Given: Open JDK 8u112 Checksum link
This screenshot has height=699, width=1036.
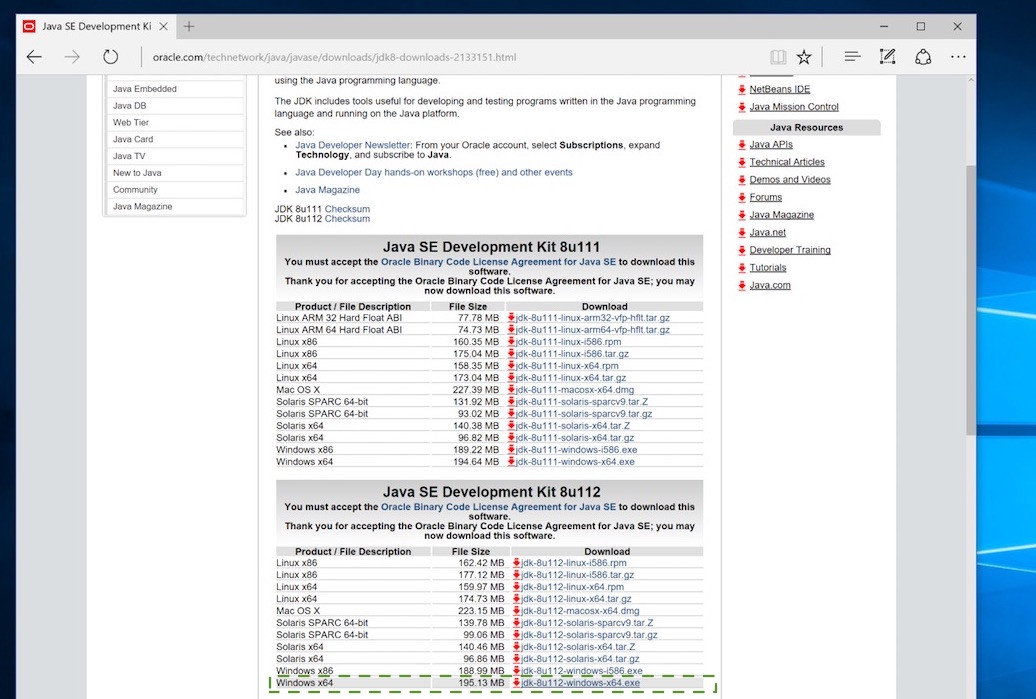Looking at the screenshot, I should coord(347,219).
